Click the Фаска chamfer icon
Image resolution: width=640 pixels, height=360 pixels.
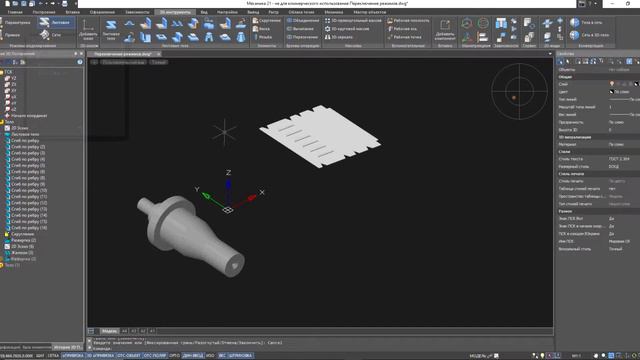pyautogui.click(x=256, y=29)
